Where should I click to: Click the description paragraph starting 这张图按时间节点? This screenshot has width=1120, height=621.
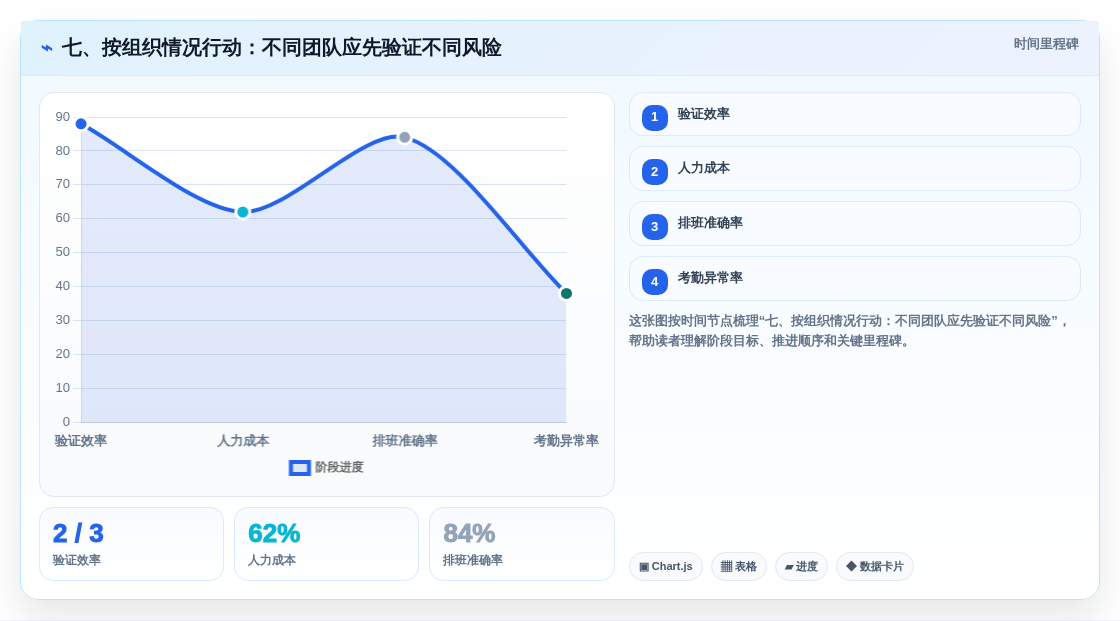coord(849,331)
